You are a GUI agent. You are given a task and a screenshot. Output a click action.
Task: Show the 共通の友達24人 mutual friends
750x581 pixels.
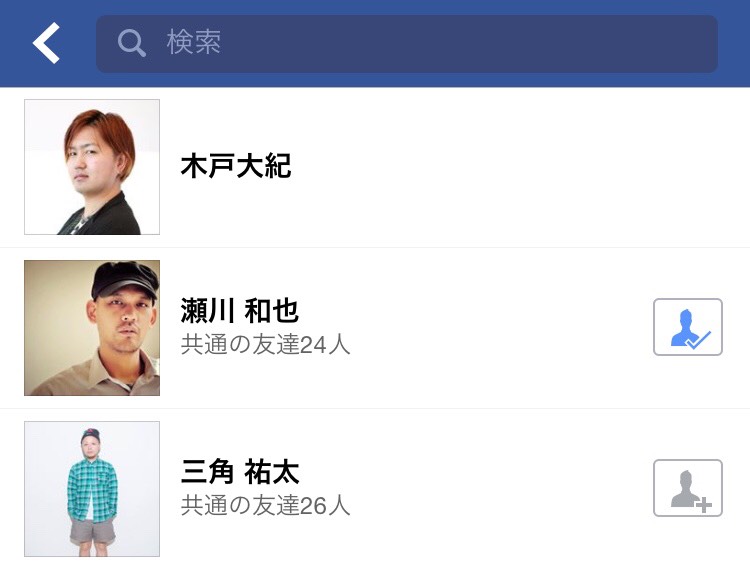(x=266, y=345)
